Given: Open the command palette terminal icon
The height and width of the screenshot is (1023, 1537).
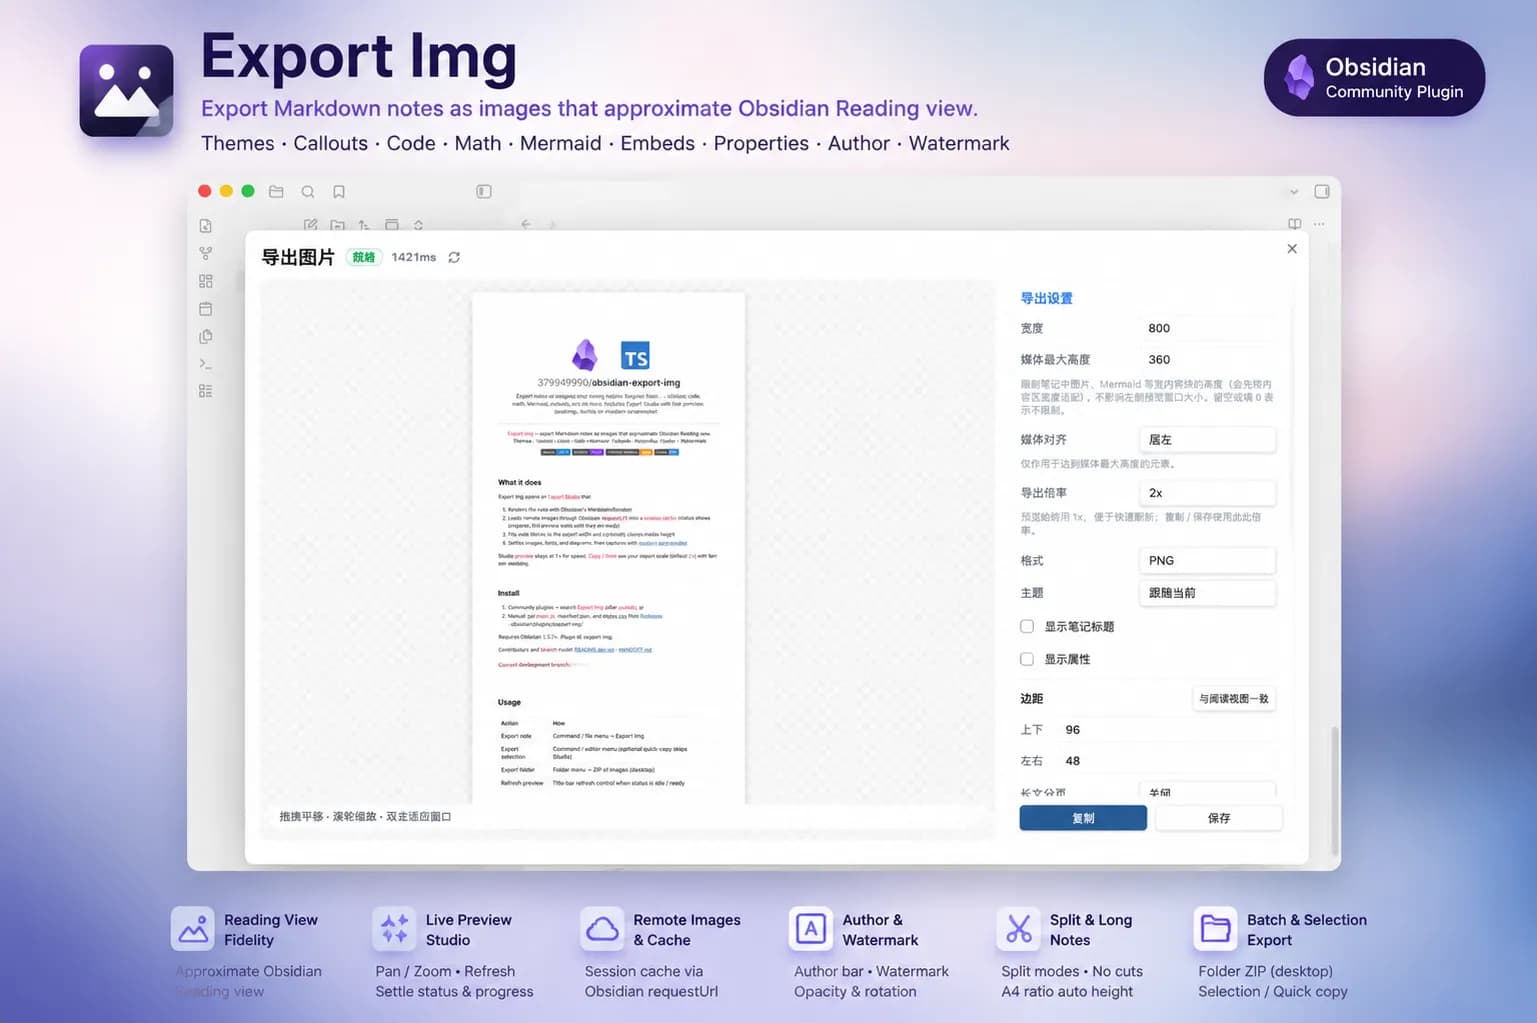Looking at the screenshot, I should pos(205,364).
